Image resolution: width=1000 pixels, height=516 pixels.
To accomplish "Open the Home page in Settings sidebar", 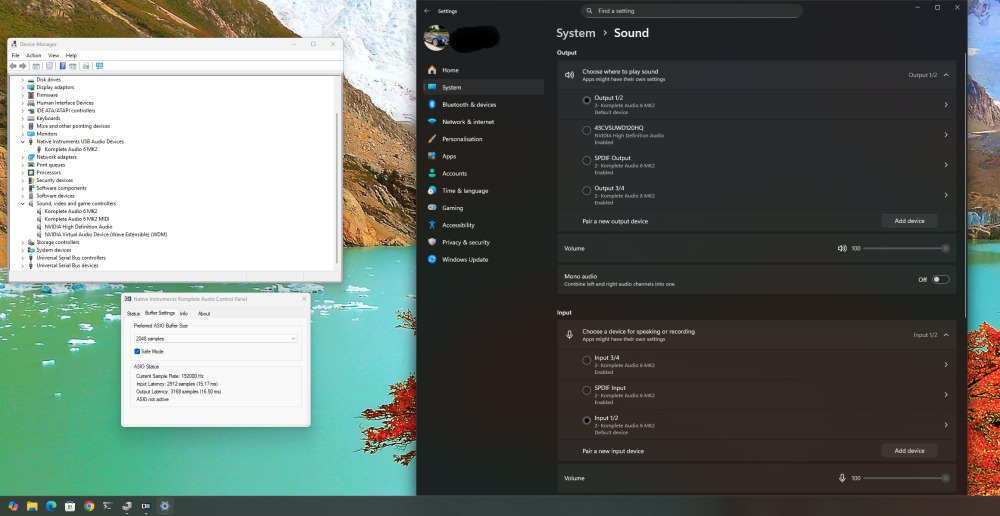I will 483,70.
